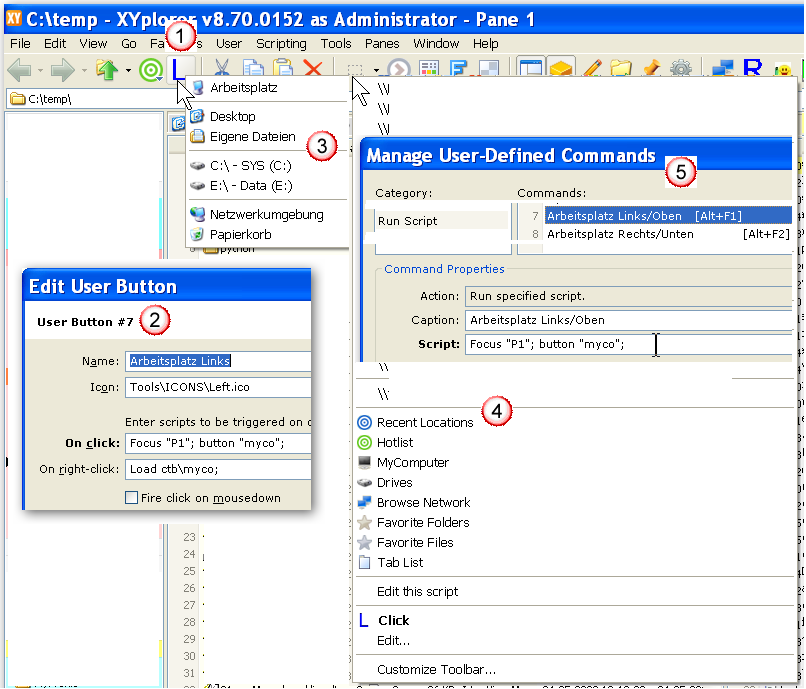The width and height of the screenshot is (806, 689).
Task: Open dropdown arrow beside Forward button
Action: click(84, 70)
